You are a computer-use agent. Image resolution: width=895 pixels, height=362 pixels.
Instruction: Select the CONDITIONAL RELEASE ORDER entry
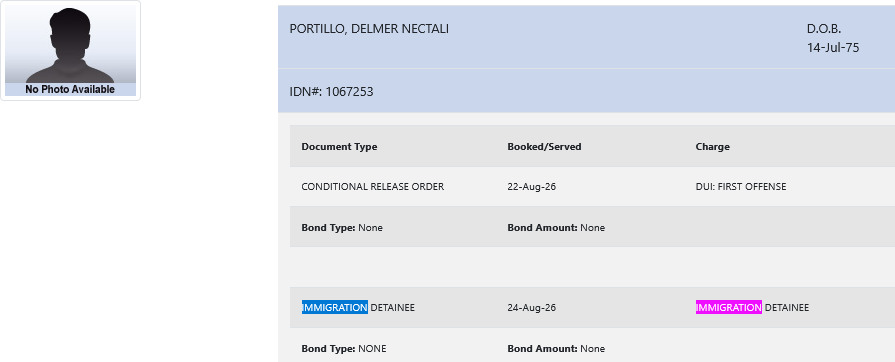click(373, 187)
